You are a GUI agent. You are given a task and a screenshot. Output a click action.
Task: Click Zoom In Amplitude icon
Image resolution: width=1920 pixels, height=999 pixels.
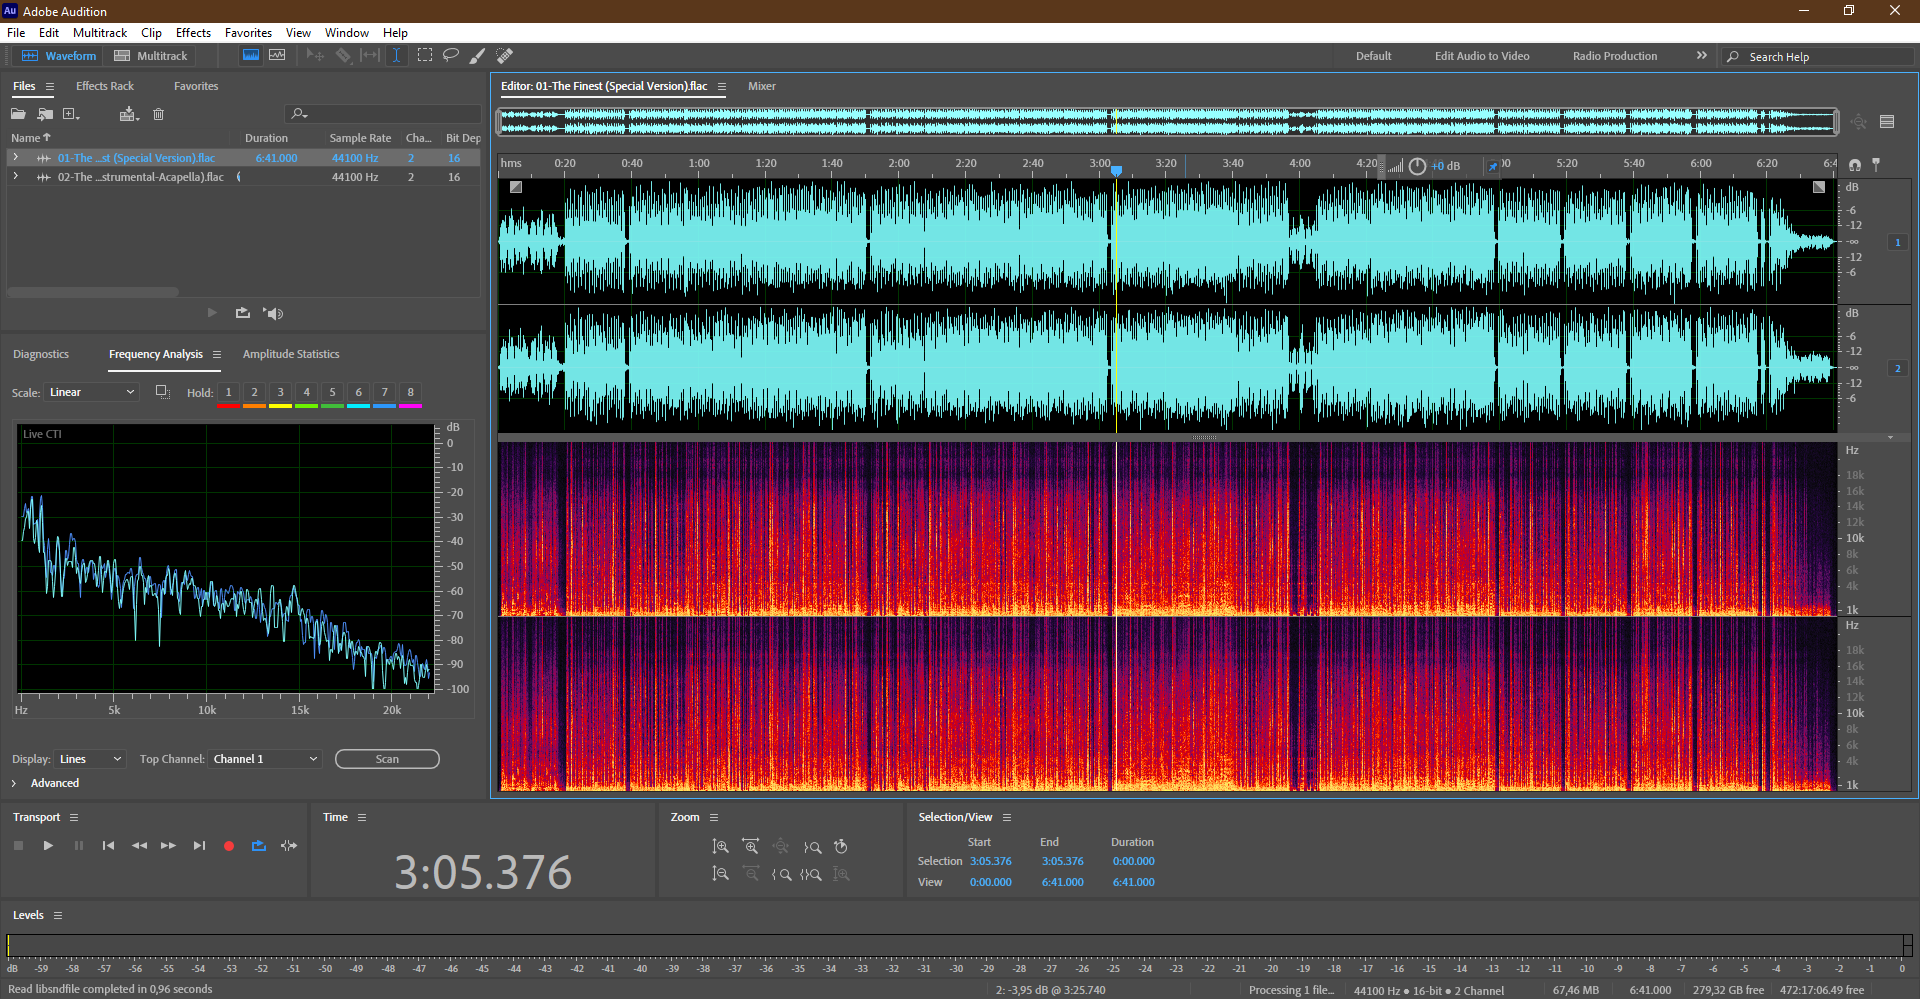(x=720, y=847)
